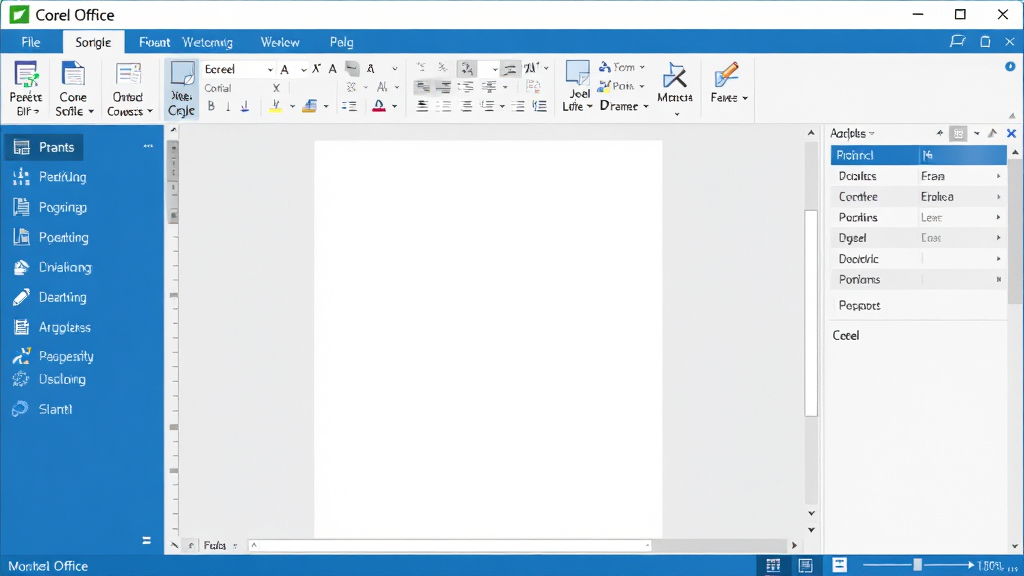Select Argglerss in the sidebar

[x=52, y=327]
